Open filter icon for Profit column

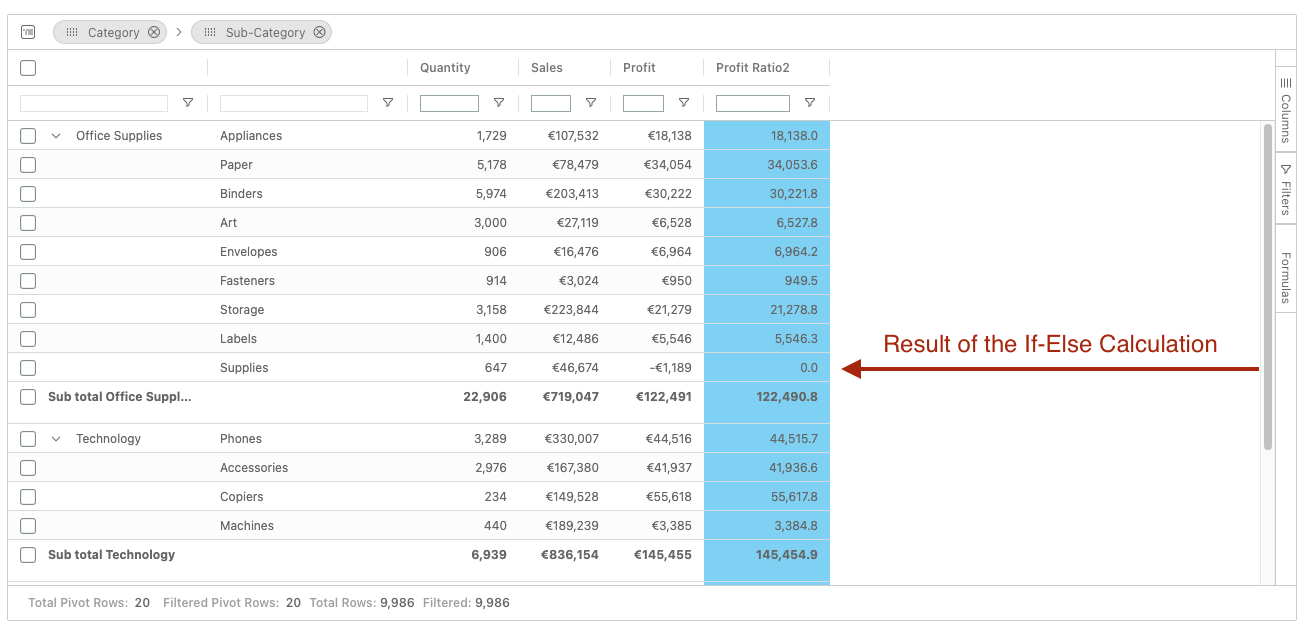click(x=683, y=103)
